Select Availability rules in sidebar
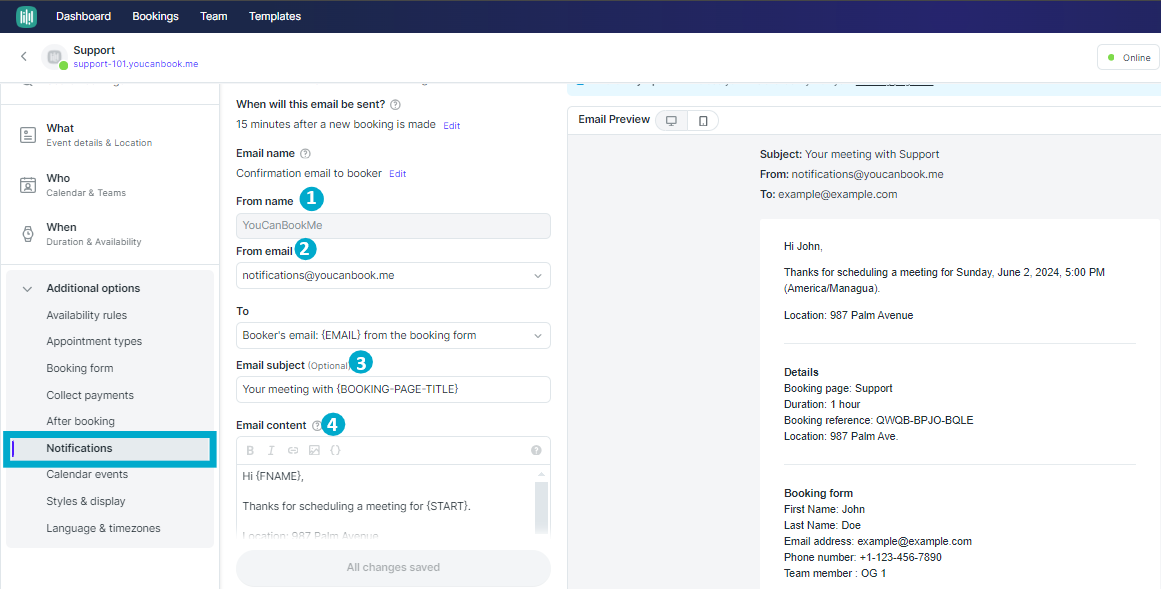This screenshot has width=1161, height=589. pyautogui.click(x=87, y=315)
